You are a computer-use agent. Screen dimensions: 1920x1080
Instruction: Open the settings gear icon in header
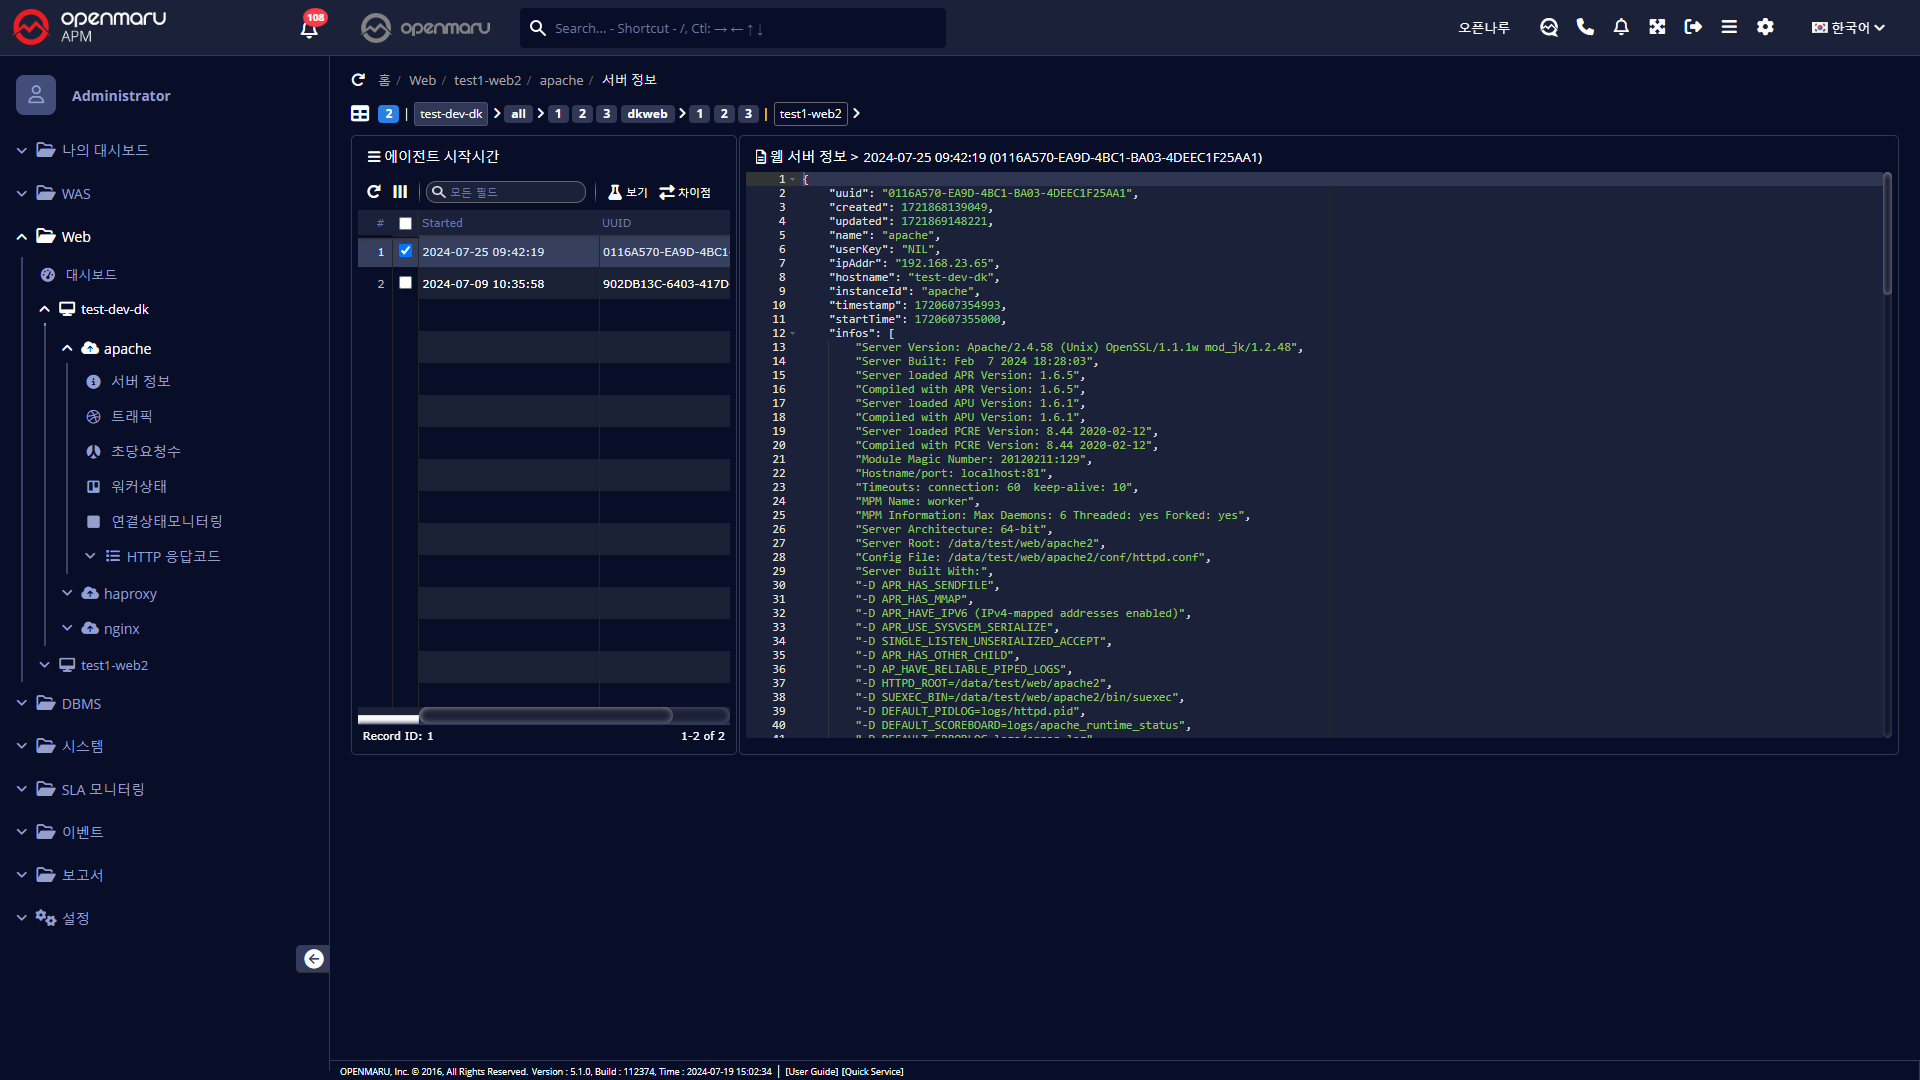point(1765,27)
